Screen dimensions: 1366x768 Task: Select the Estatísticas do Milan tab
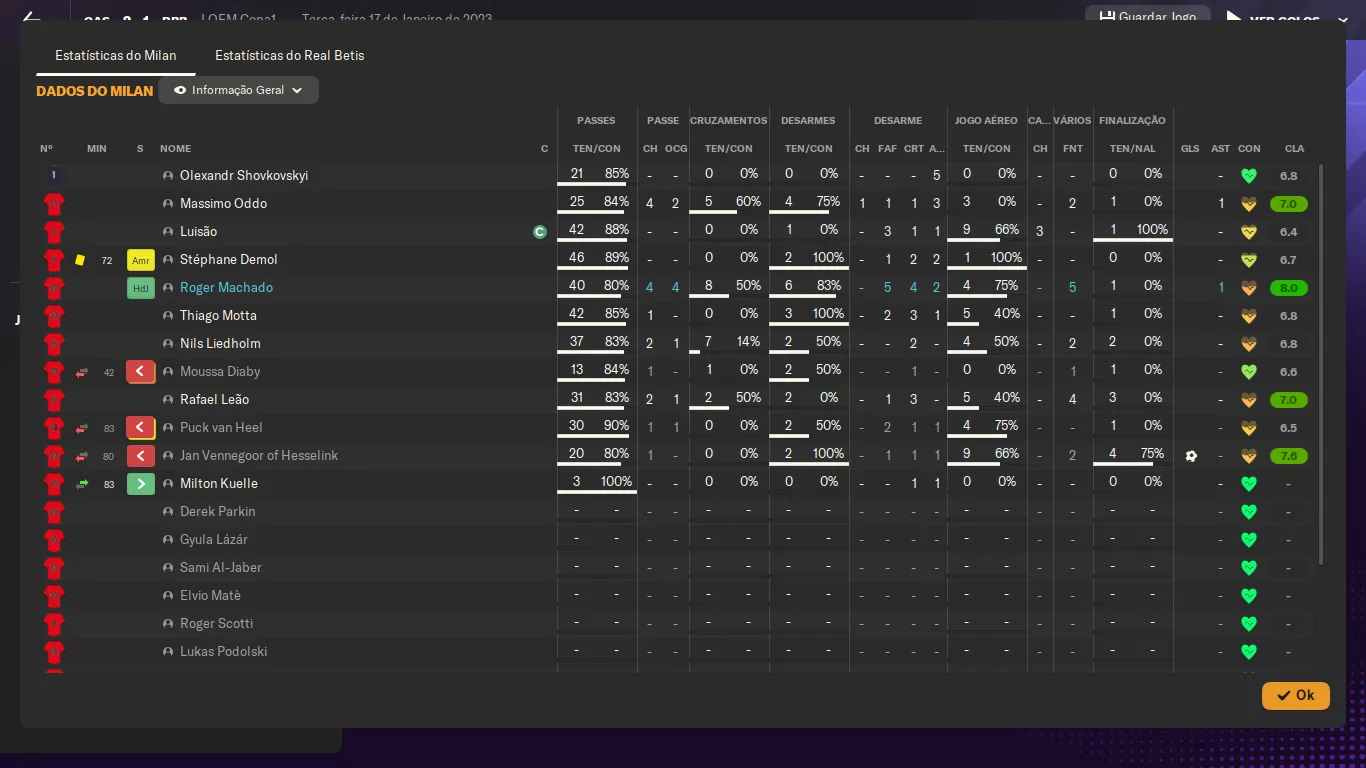tap(116, 55)
